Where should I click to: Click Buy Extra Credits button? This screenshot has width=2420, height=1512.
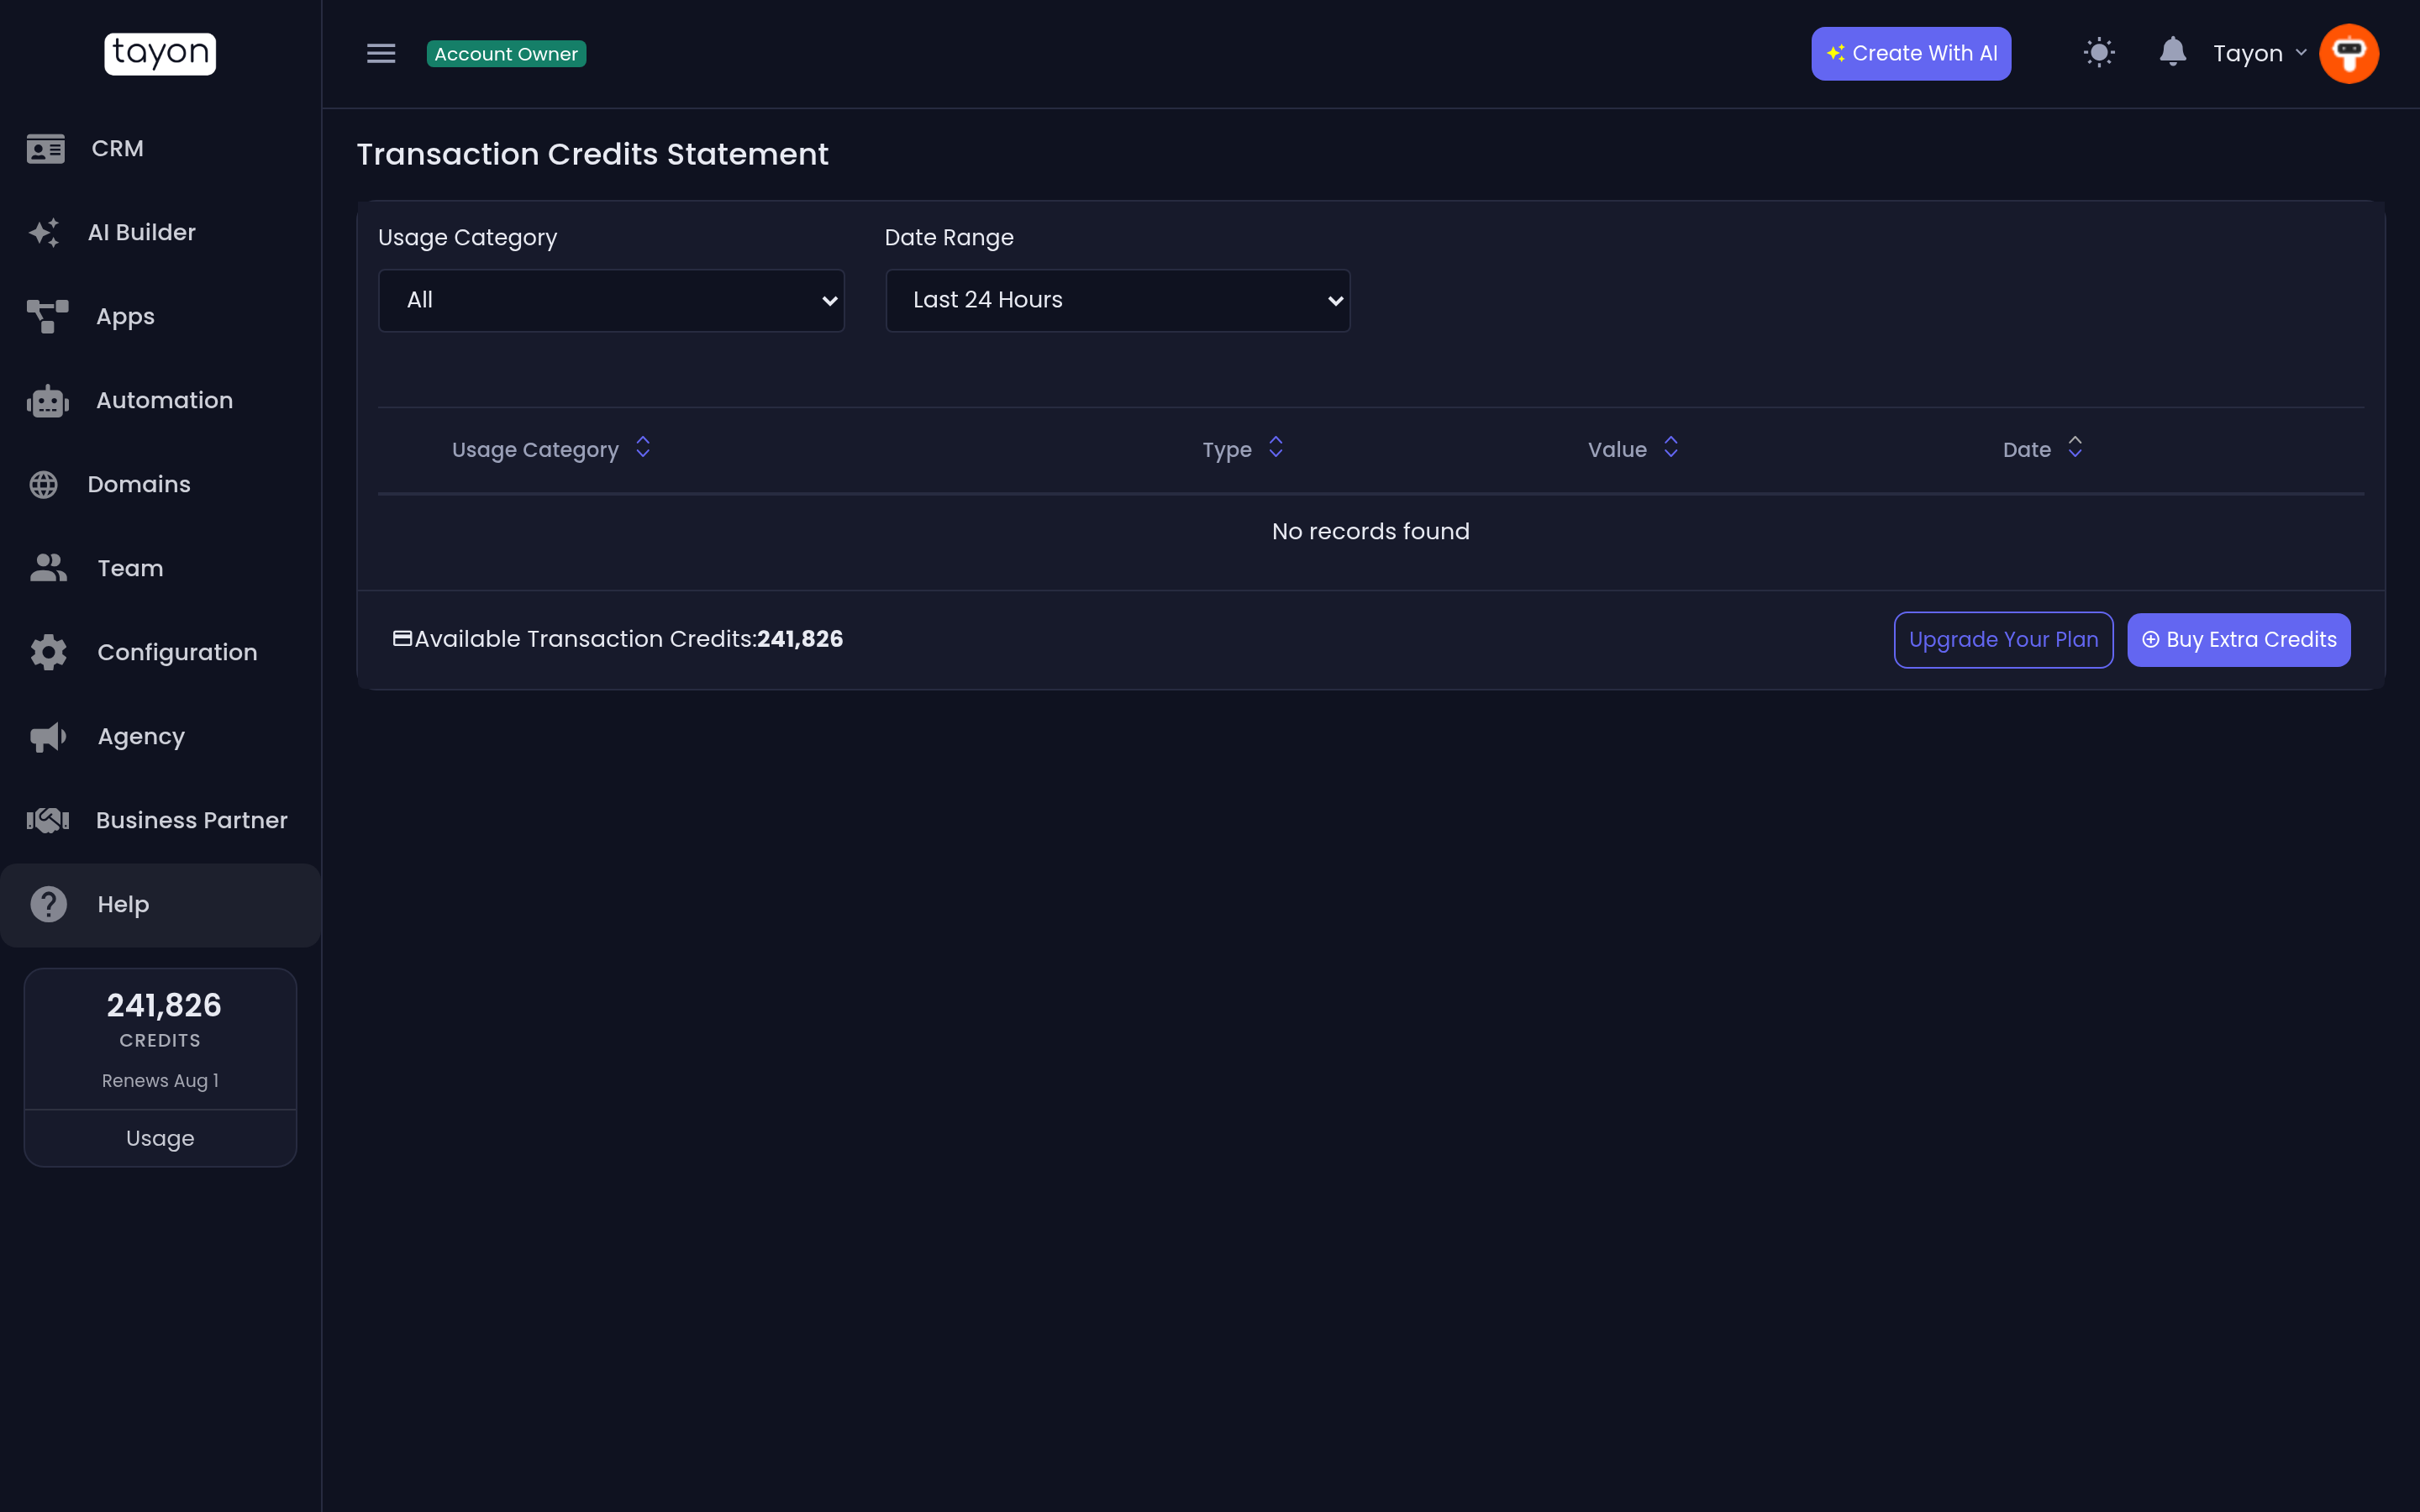(x=2238, y=640)
